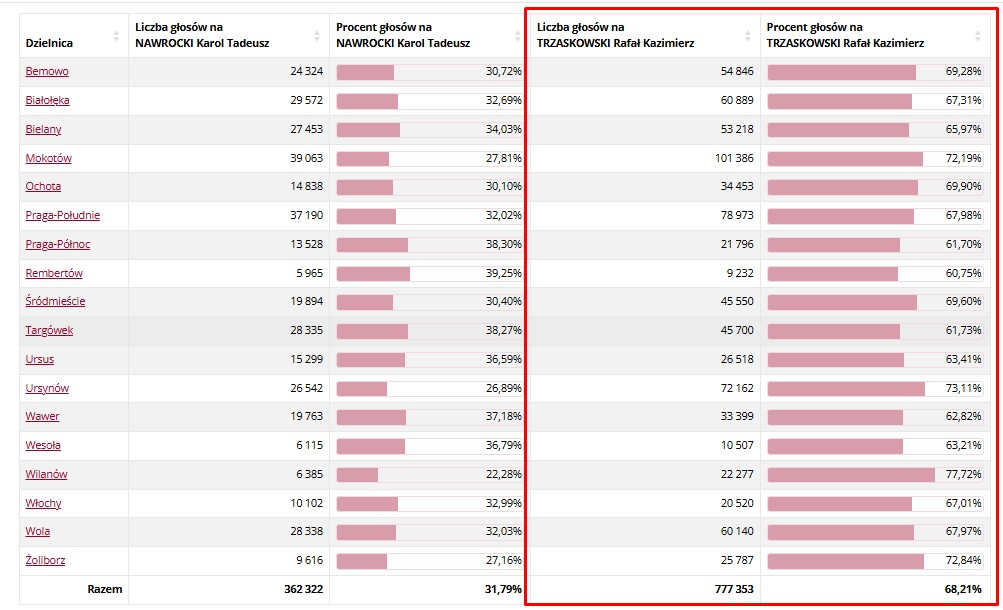Open the Bemowo district link

coord(47,71)
